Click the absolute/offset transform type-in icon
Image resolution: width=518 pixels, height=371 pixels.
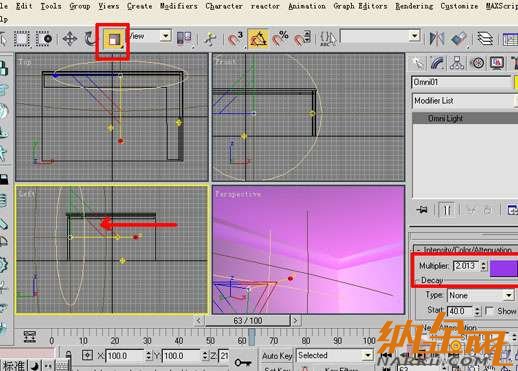87,355
